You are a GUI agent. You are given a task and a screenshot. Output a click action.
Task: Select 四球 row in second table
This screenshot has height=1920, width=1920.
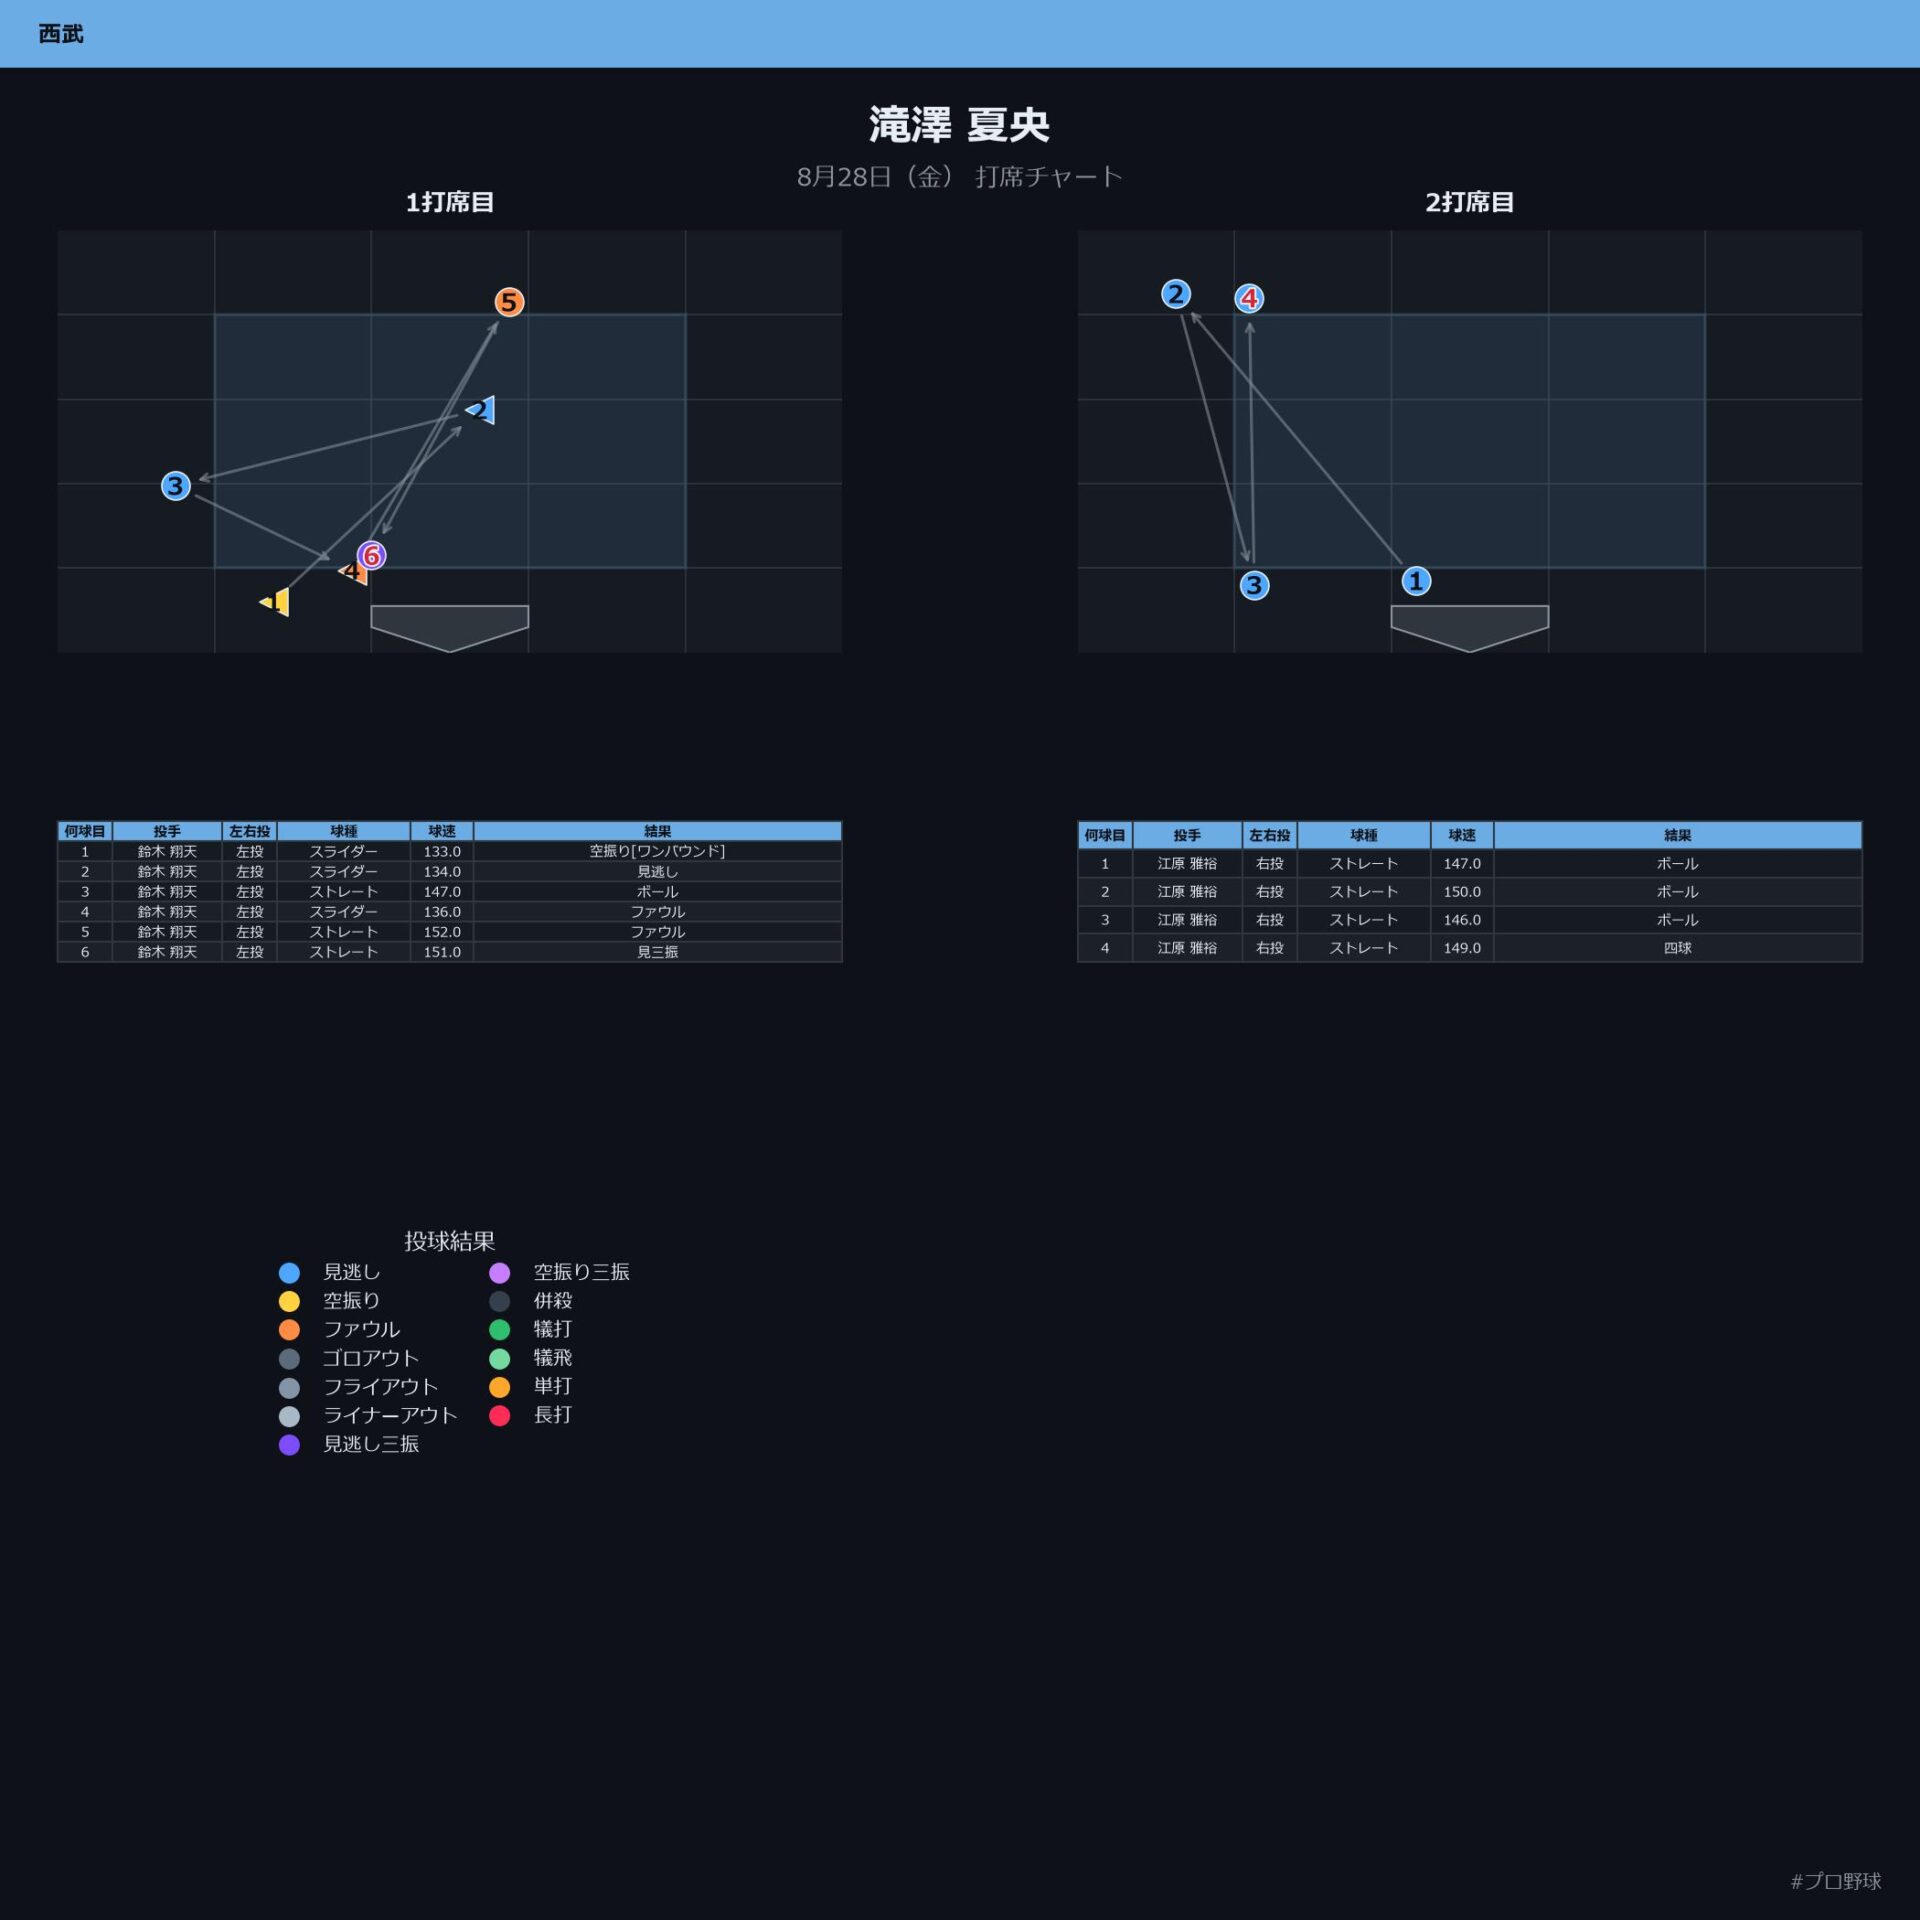1470,948
